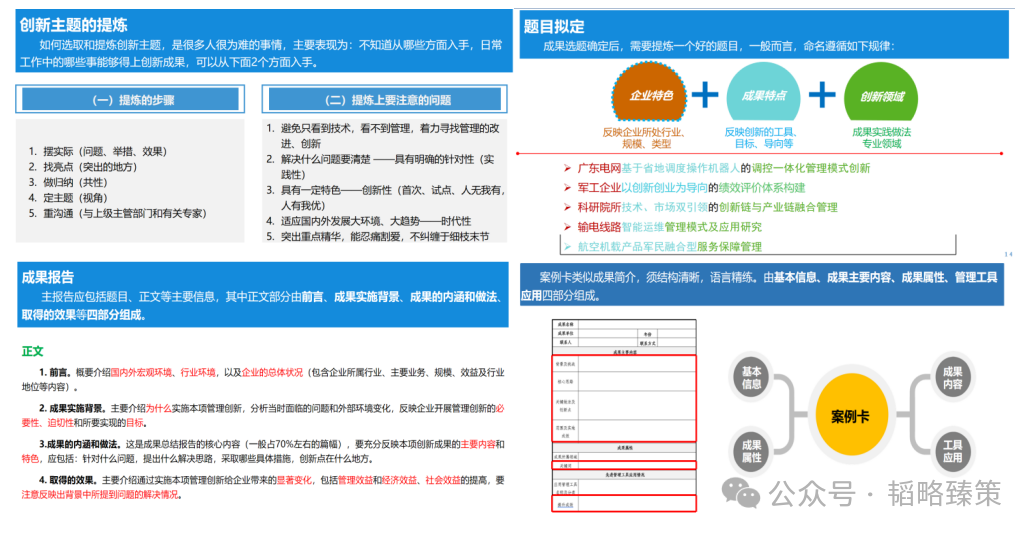
Task: Click the 成果报告 slide title
Action: pyautogui.click(x=47, y=277)
